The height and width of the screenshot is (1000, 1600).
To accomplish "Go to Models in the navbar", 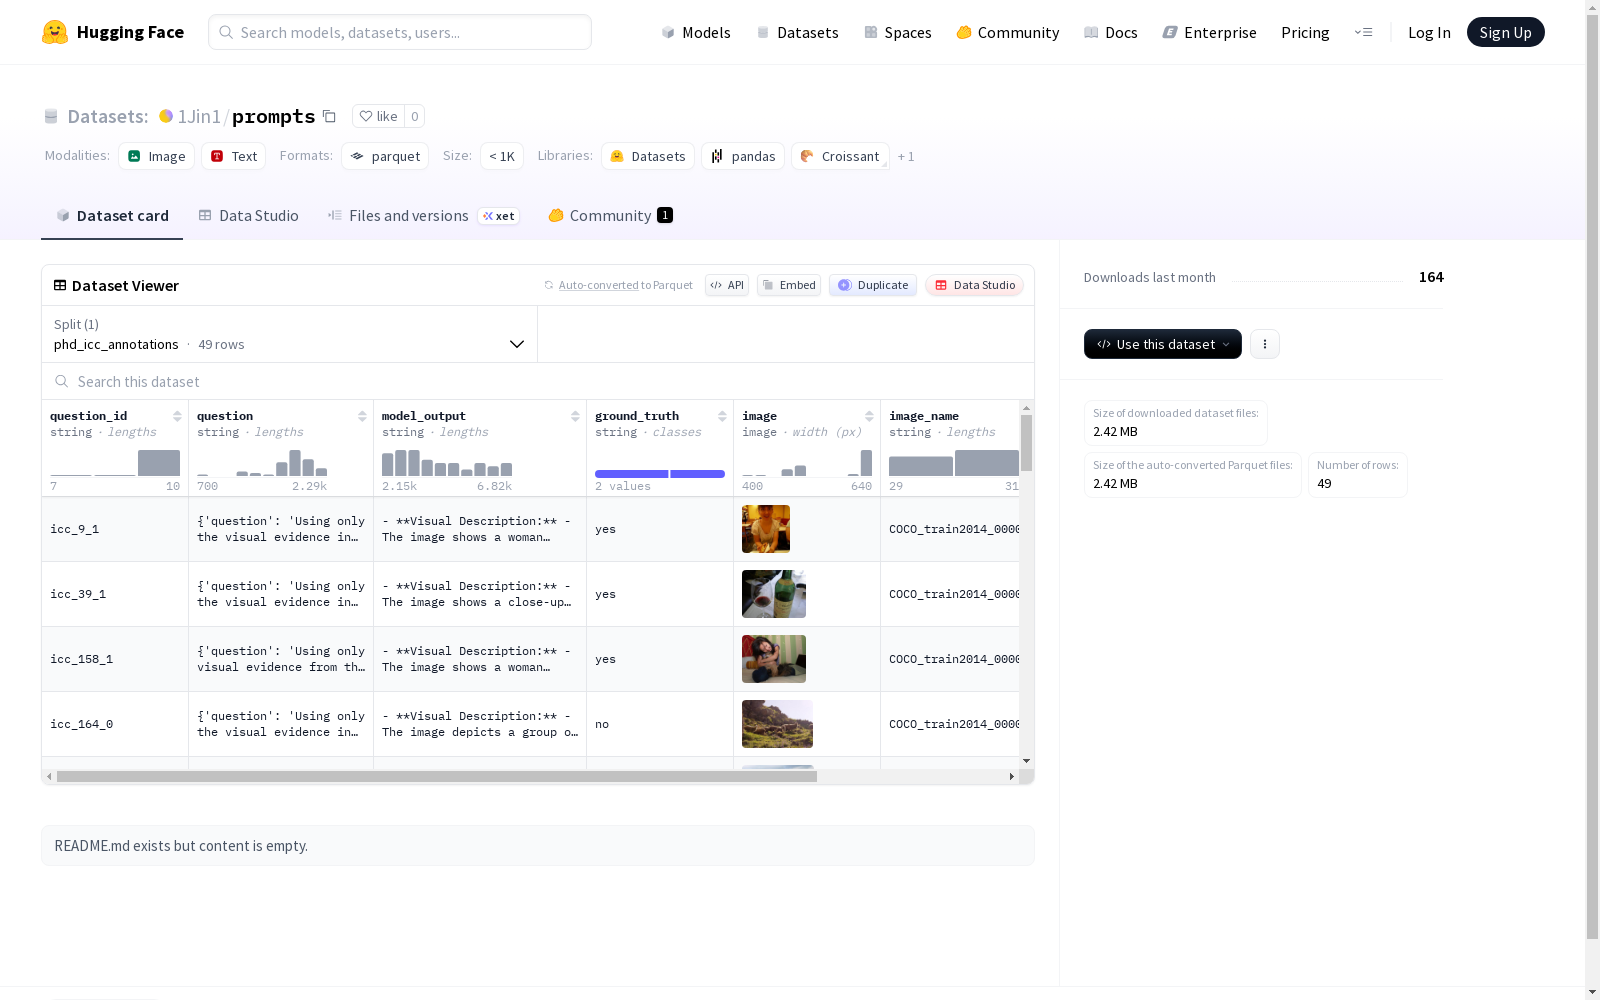I will (x=696, y=32).
